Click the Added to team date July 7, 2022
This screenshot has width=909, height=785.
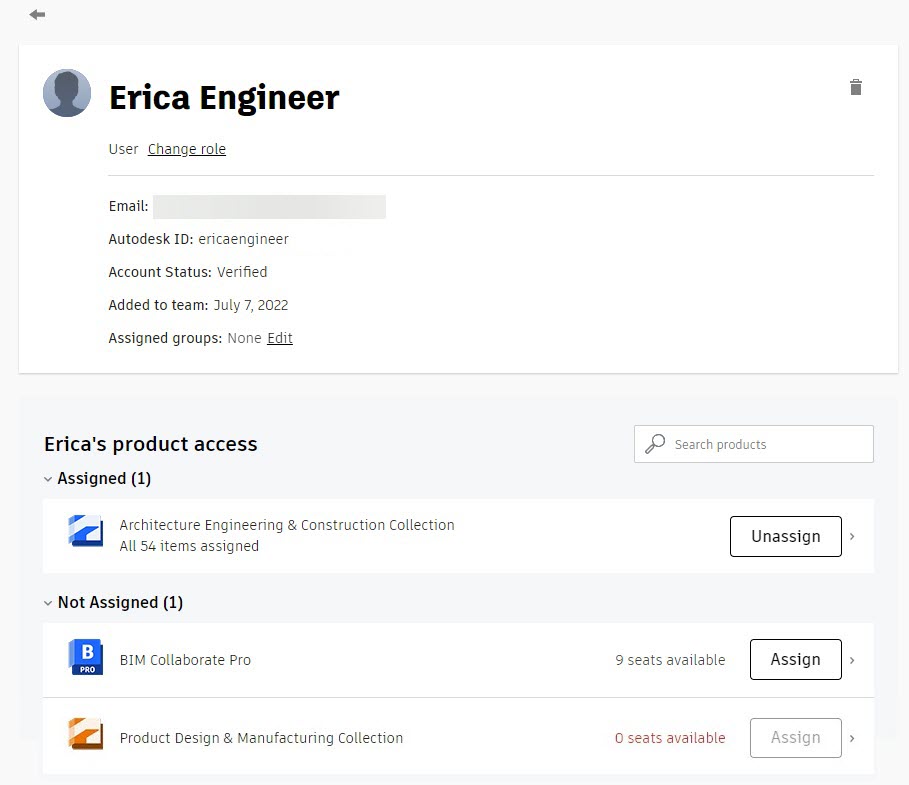pyautogui.click(x=250, y=305)
